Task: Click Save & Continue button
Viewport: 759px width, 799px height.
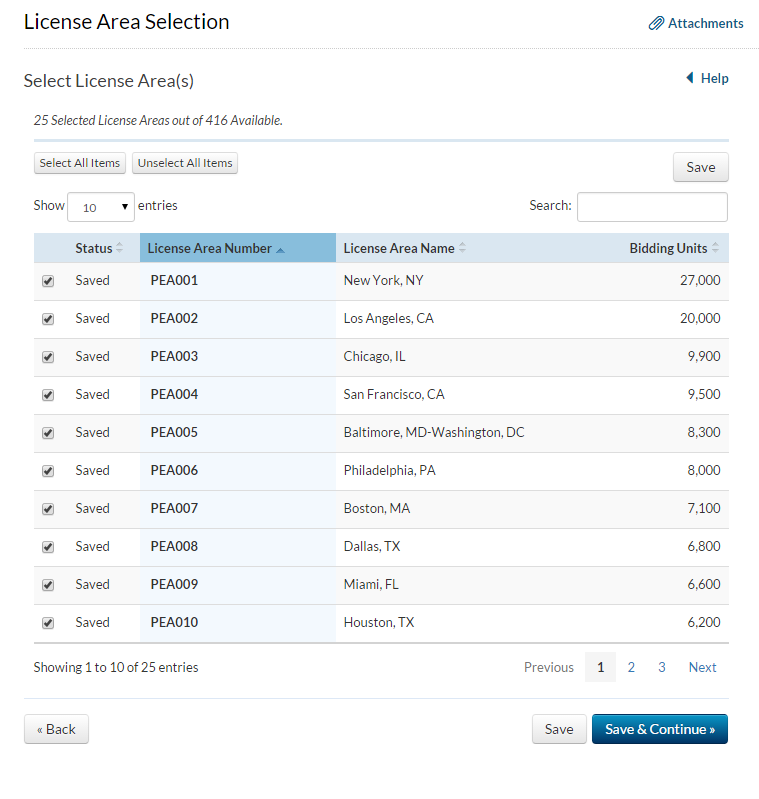Action: pyautogui.click(x=659, y=729)
